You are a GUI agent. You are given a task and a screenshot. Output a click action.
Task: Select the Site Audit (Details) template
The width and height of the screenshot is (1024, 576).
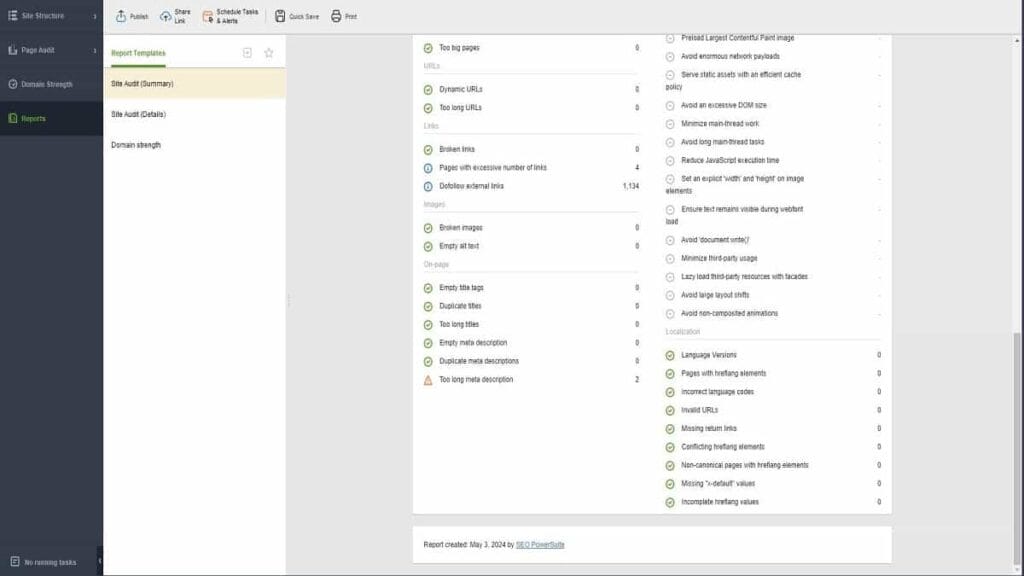click(139, 114)
